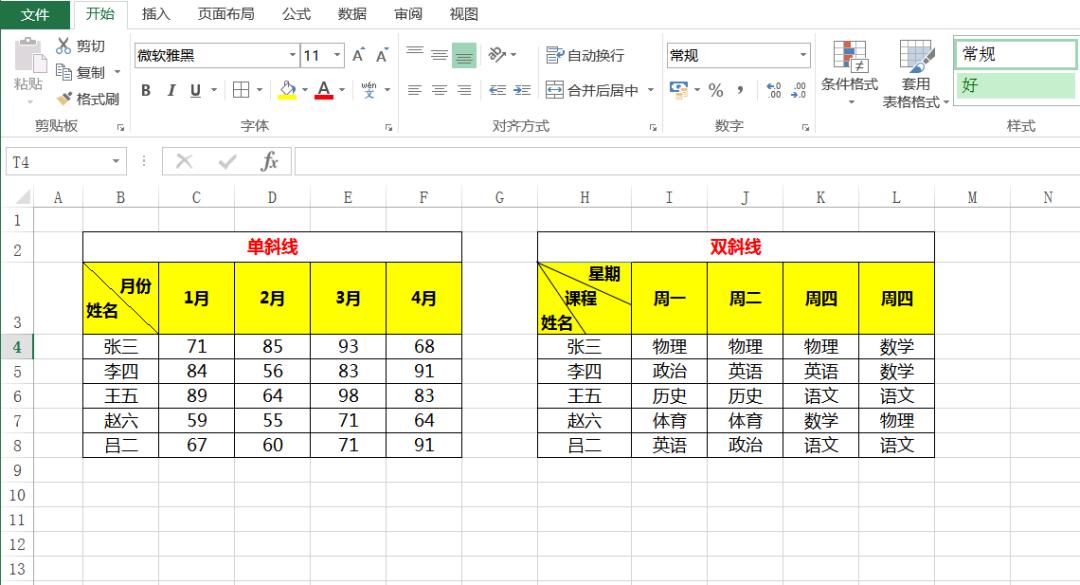Click the comma style icon

click(x=740, y=90)
